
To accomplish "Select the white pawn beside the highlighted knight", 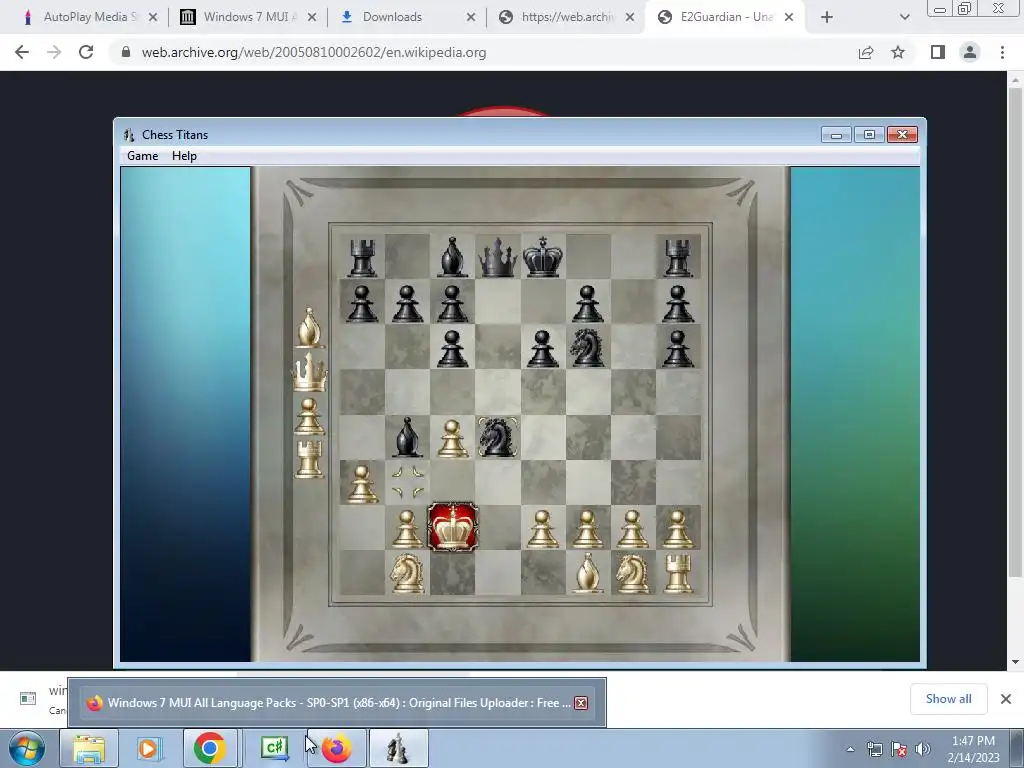I will coord(453,438).
